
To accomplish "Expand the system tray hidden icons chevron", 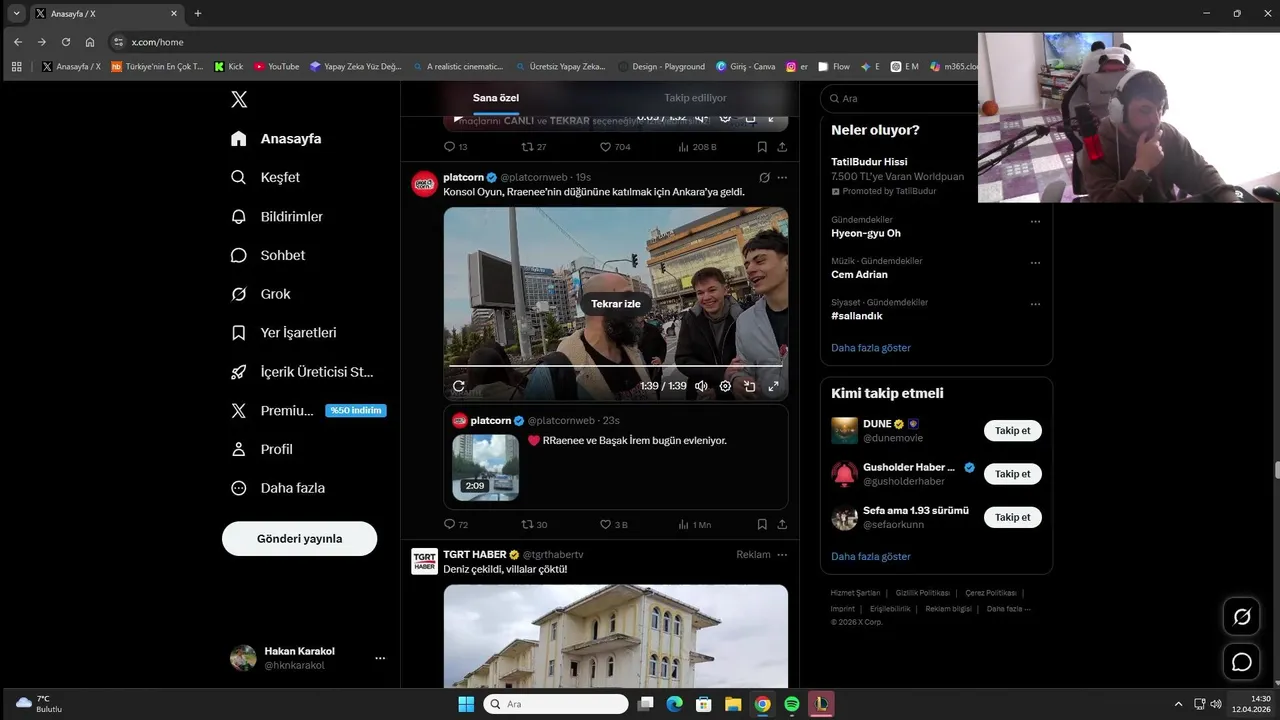I will 1178,704.
